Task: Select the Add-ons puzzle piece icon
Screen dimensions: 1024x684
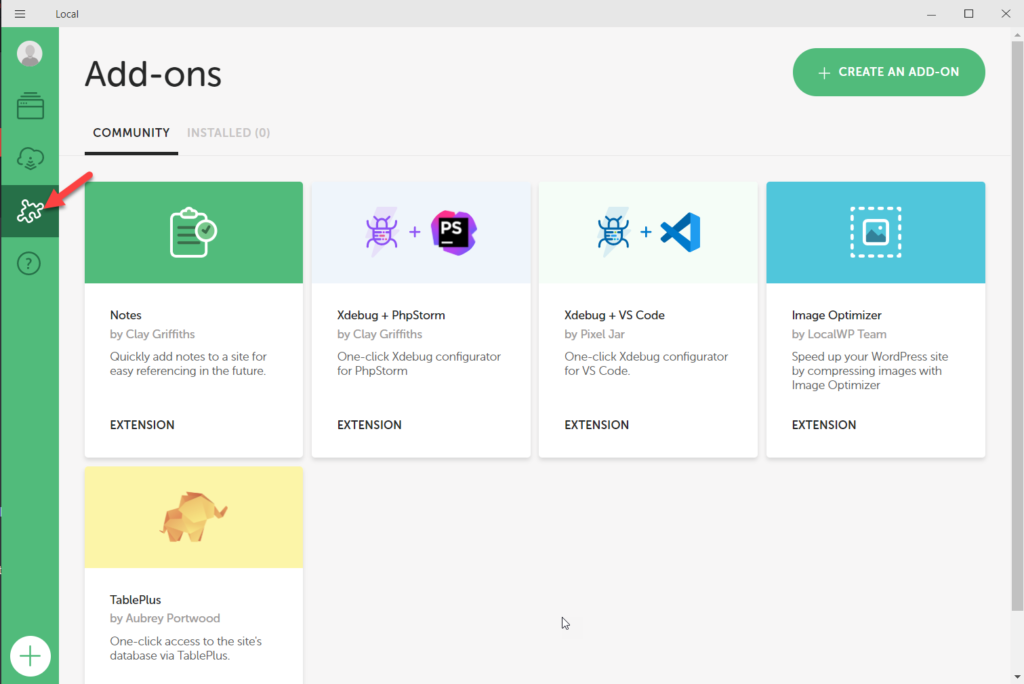Action: tap(30, 211)
